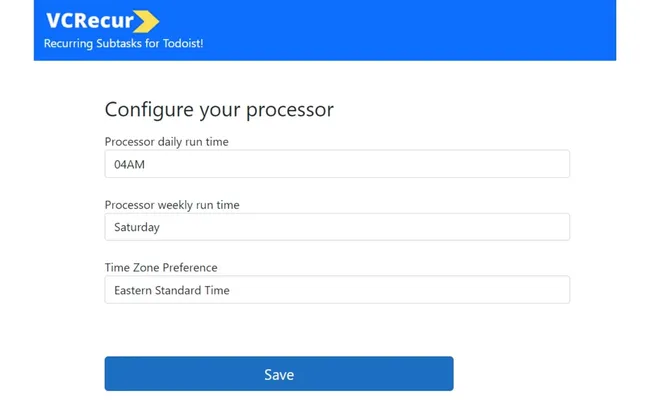650x406 pixels.
Task: Click the VCRecur brand name text
Action: (88, 21)
